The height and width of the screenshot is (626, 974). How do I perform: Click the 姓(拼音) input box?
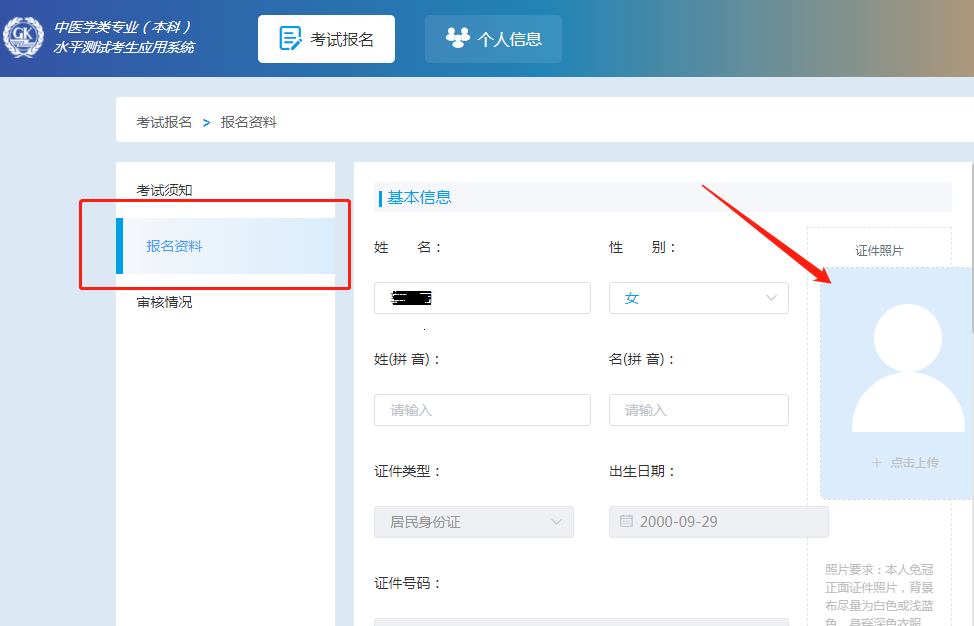[482, 410]
